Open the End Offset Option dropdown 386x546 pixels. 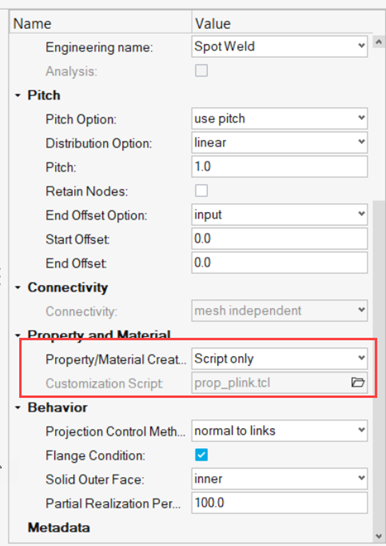tap(279, 214)
